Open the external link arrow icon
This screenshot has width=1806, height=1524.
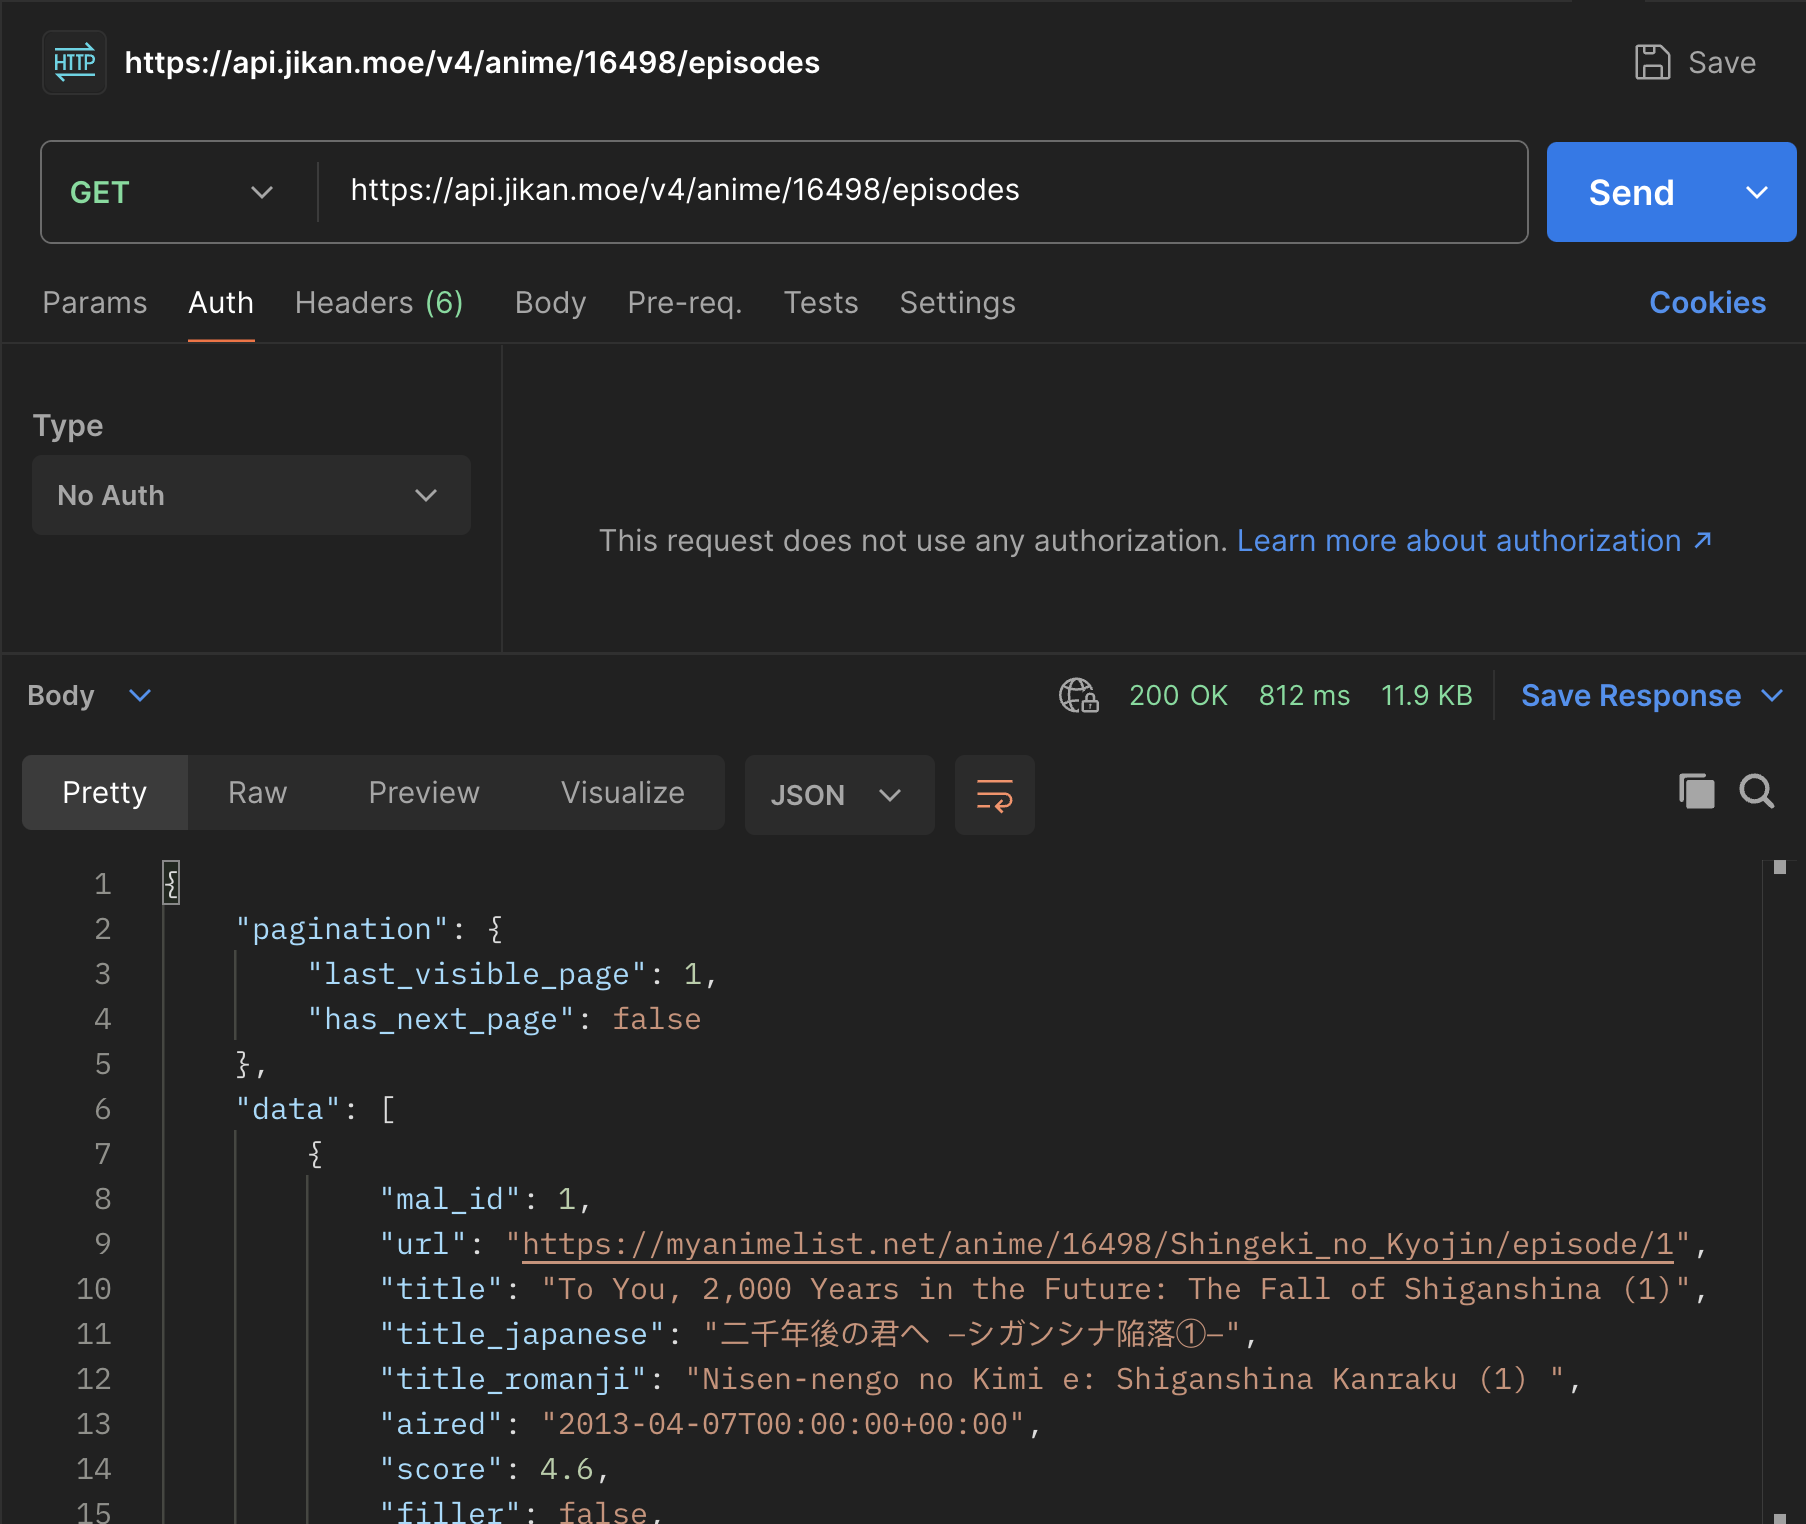click(x=1703, y=540)
